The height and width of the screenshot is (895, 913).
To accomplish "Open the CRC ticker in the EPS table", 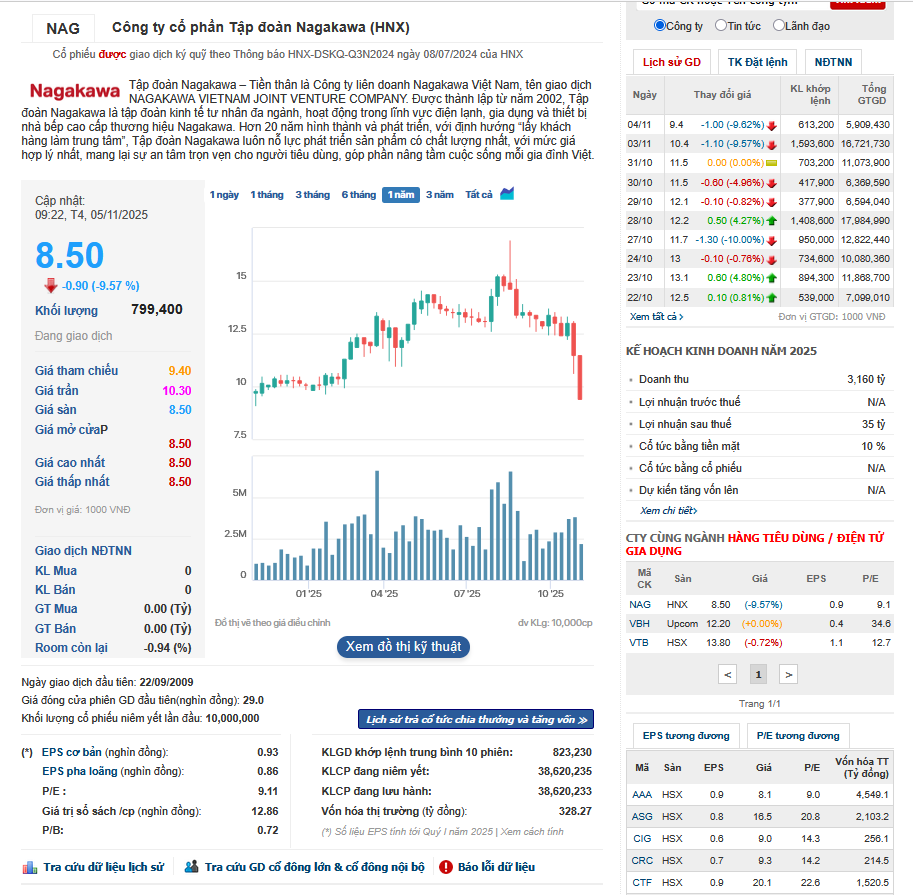I will 642,861.
